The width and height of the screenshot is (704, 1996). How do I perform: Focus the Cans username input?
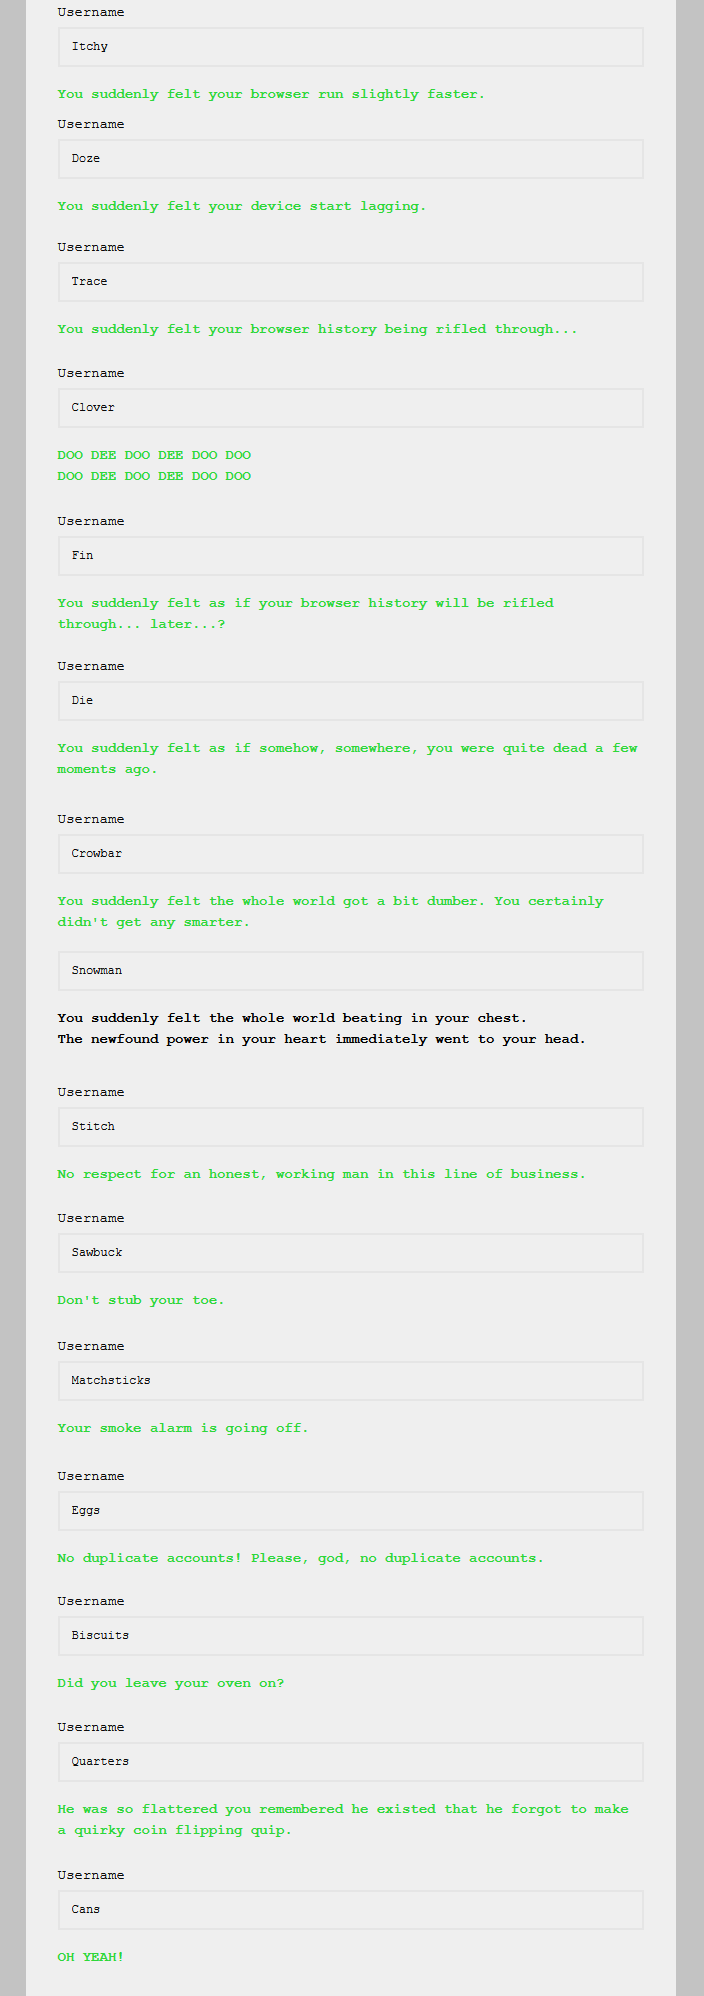pos(350,1910)
